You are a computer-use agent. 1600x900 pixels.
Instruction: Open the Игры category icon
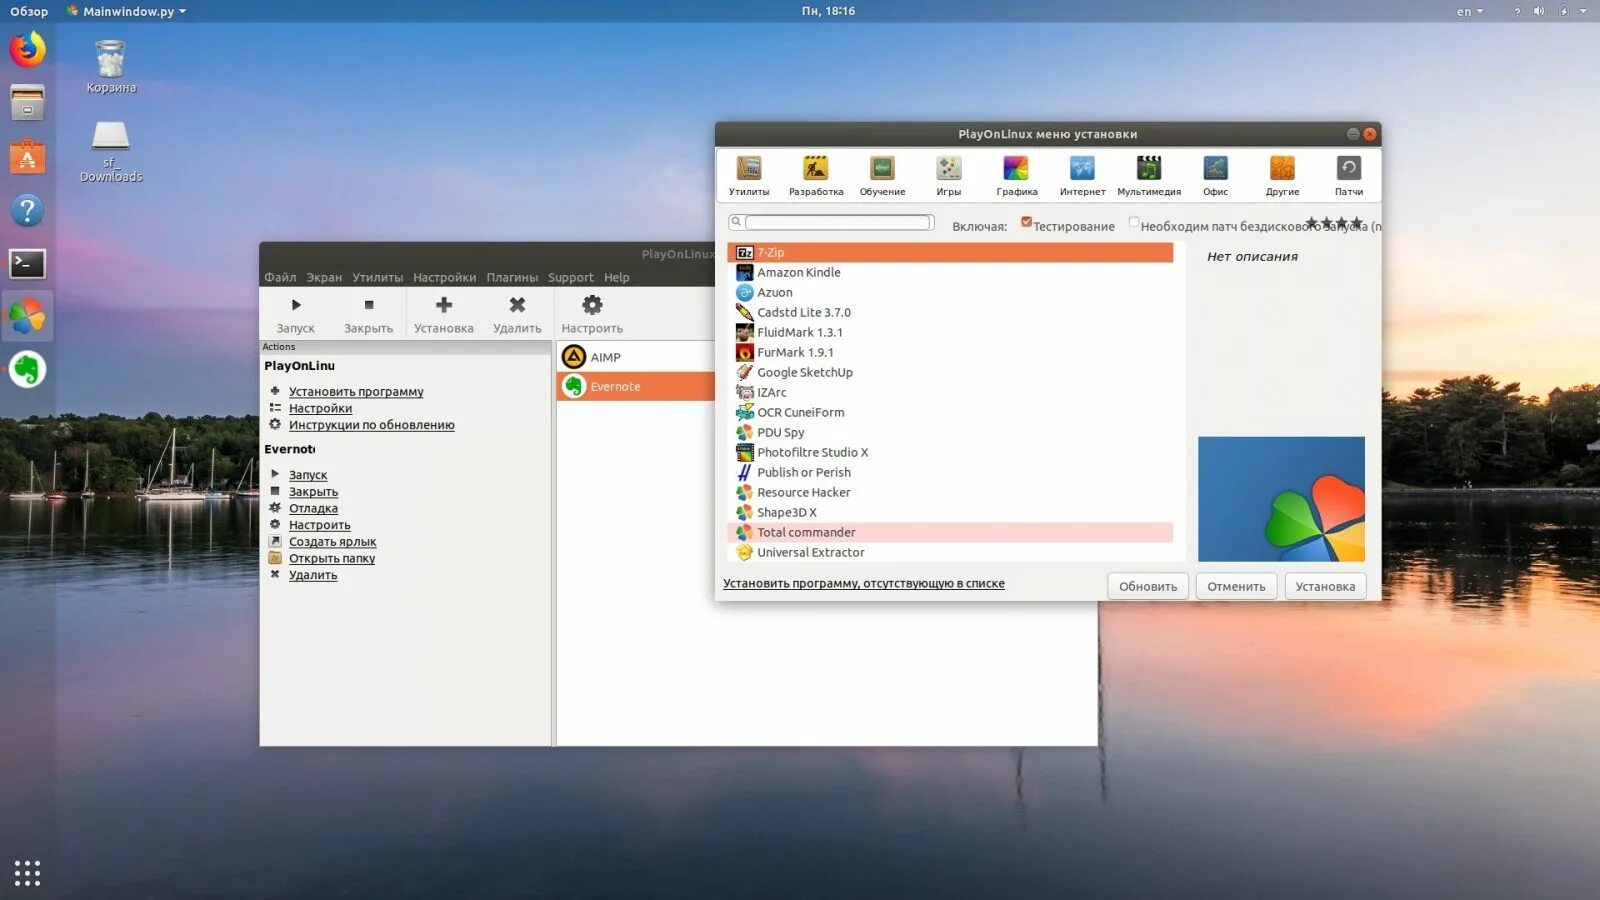coord(948,168)
